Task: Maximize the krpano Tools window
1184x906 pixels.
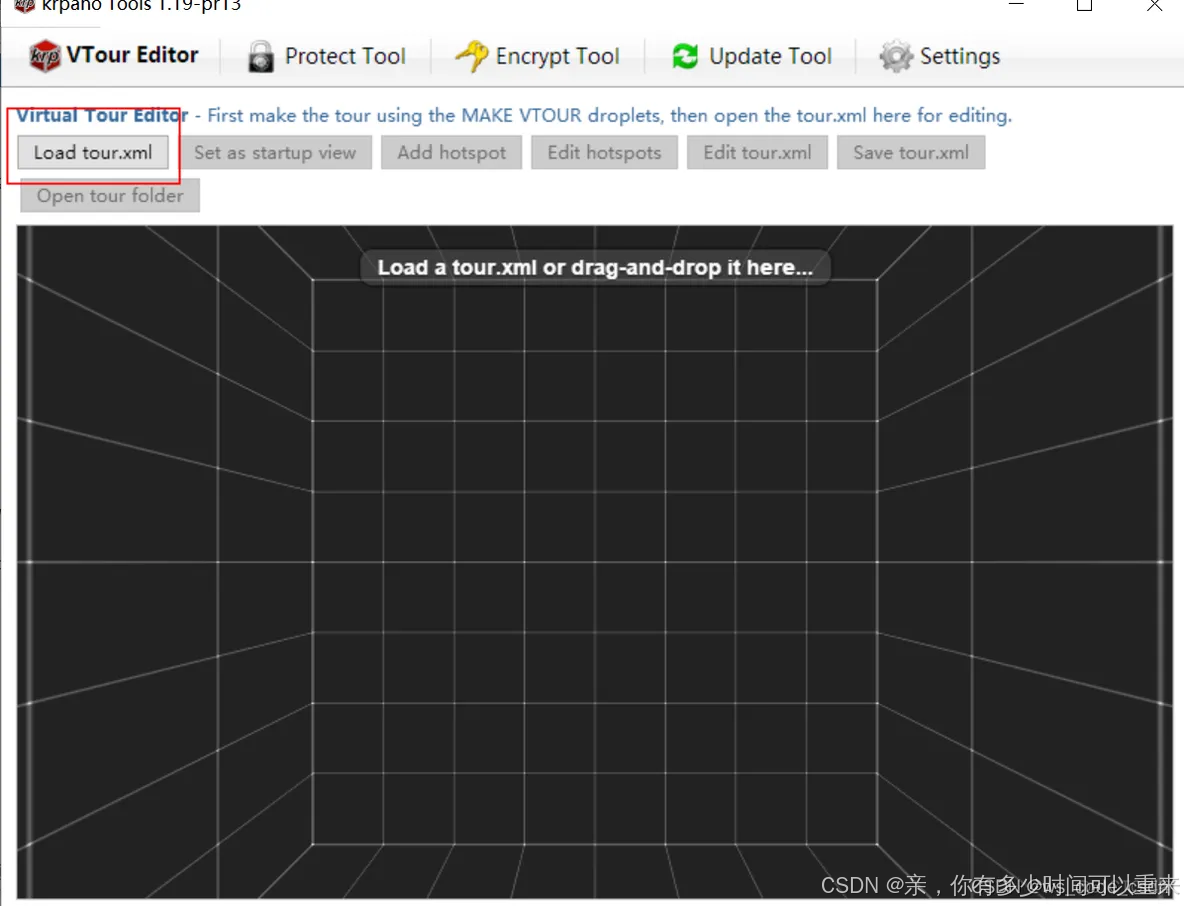Action: (x=1084, y=6)
